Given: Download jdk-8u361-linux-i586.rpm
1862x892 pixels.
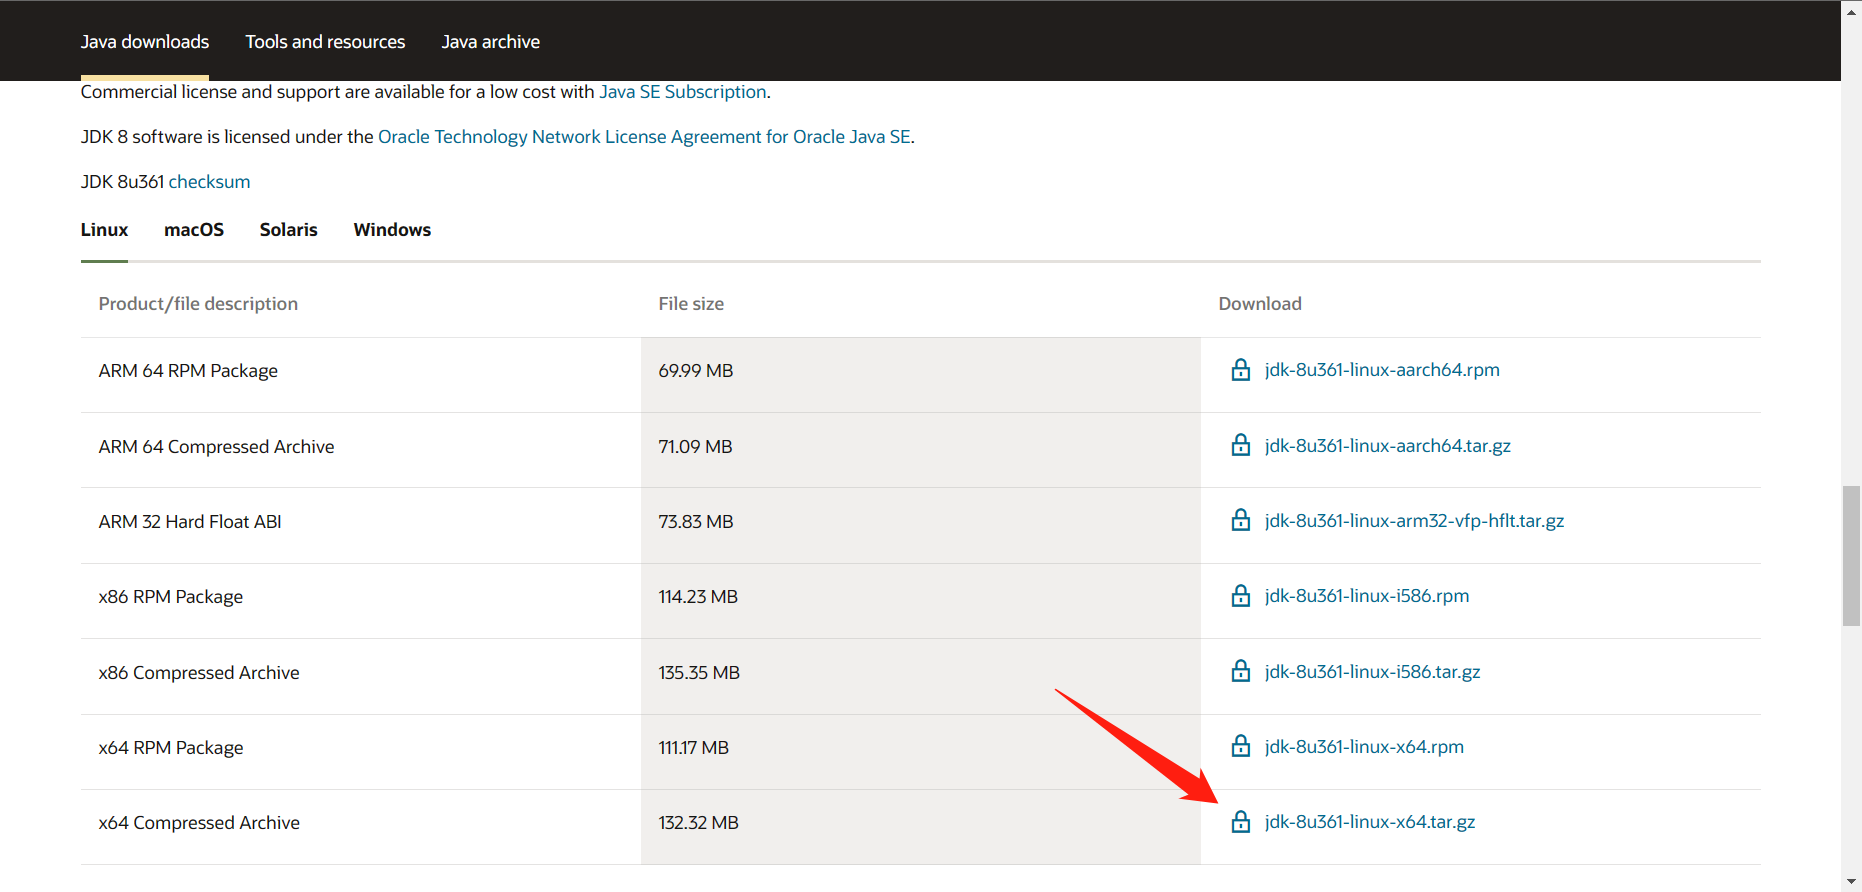Looking at the screenshot, I should pos(1367,596).
